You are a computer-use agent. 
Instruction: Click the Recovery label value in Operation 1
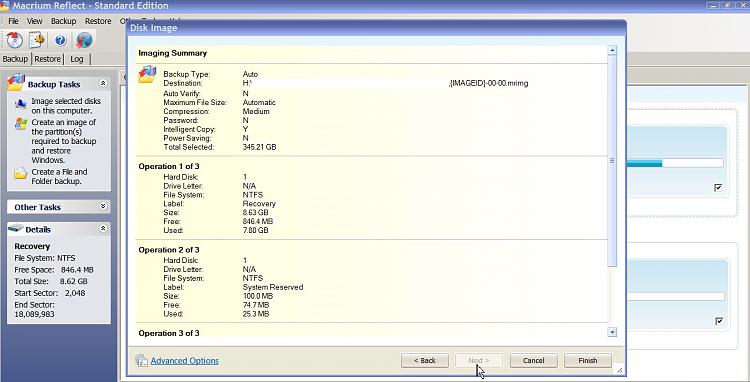pos(259,204)
